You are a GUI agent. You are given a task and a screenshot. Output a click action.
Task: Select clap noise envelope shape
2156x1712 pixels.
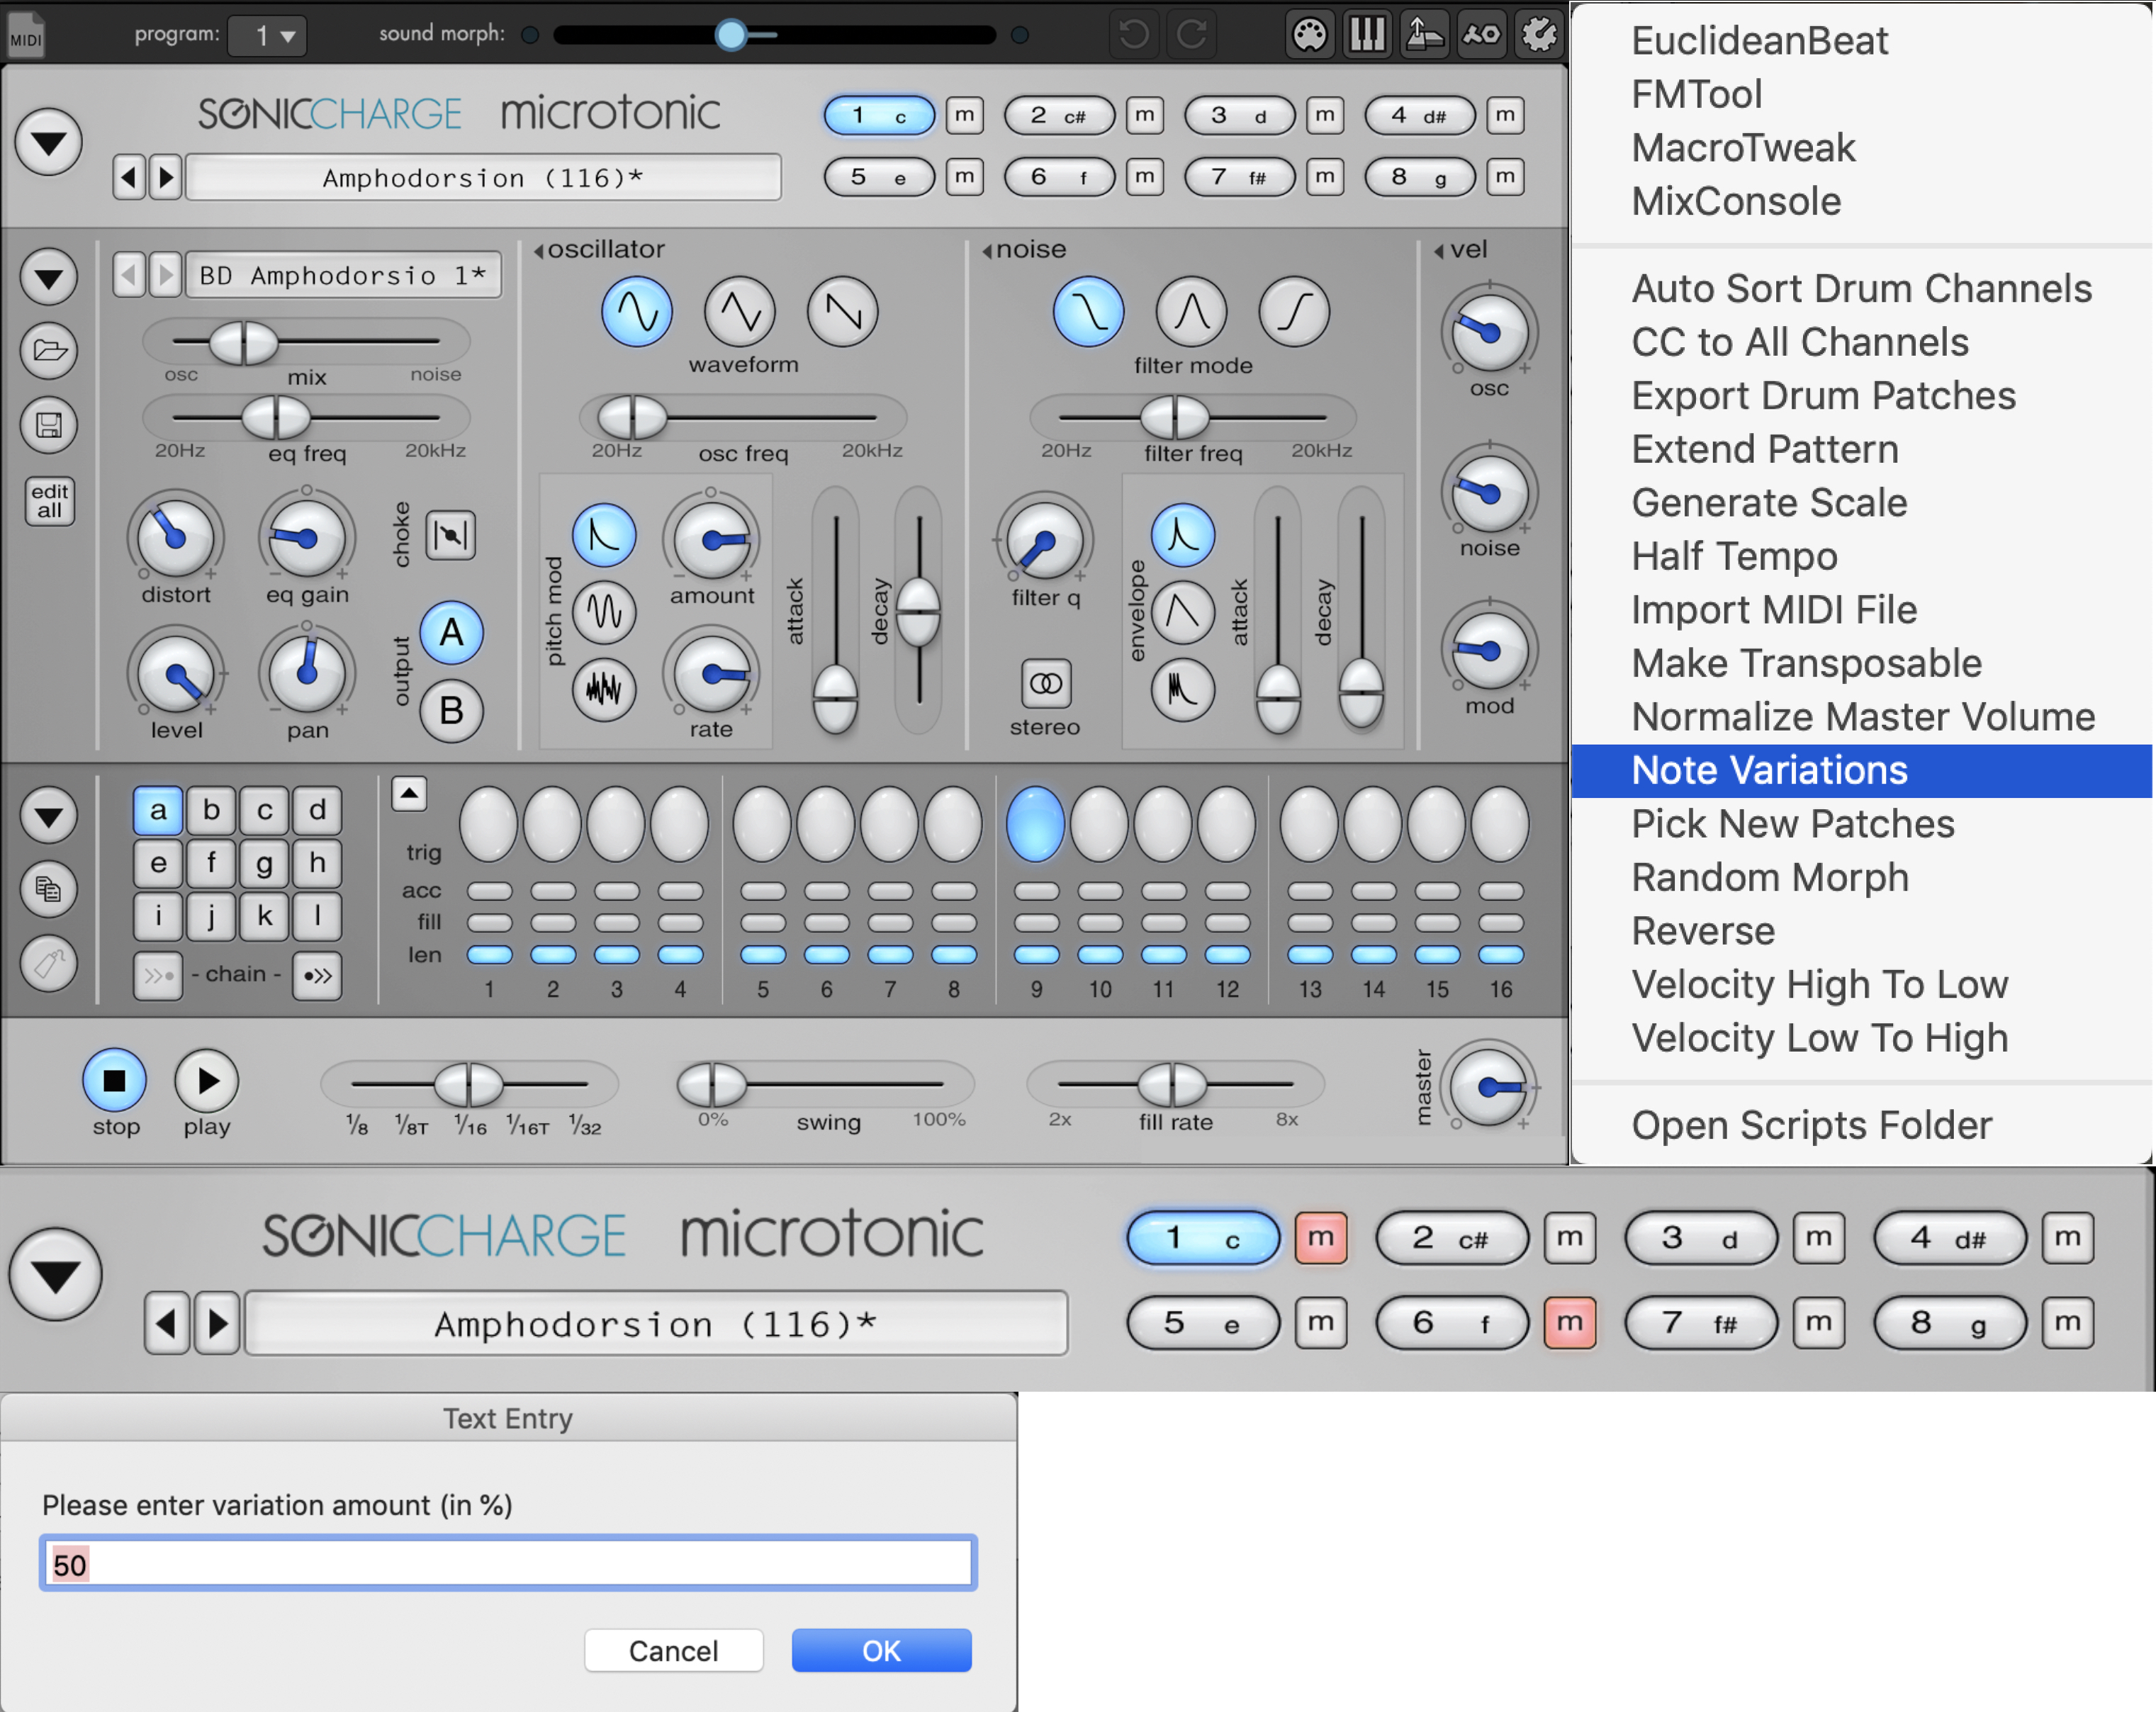pyautogui.click(x=1183, y=689)
